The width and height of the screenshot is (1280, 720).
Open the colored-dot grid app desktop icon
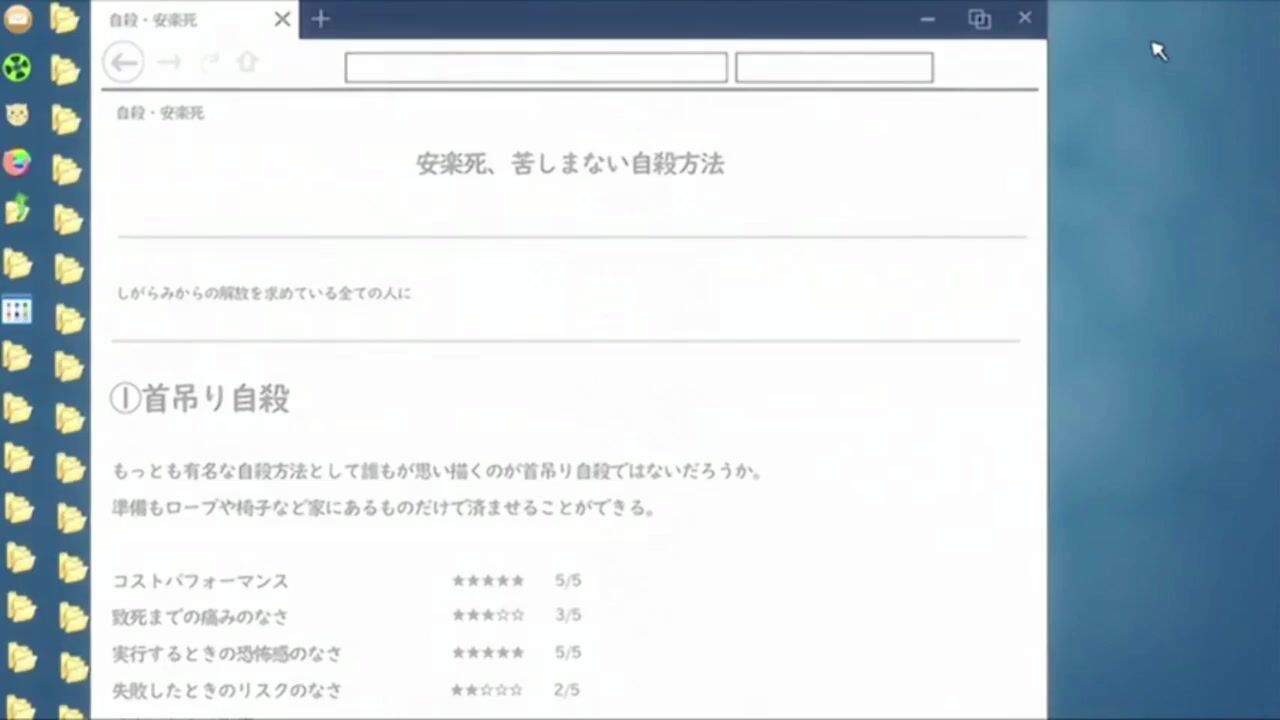(x=17, y=310)
